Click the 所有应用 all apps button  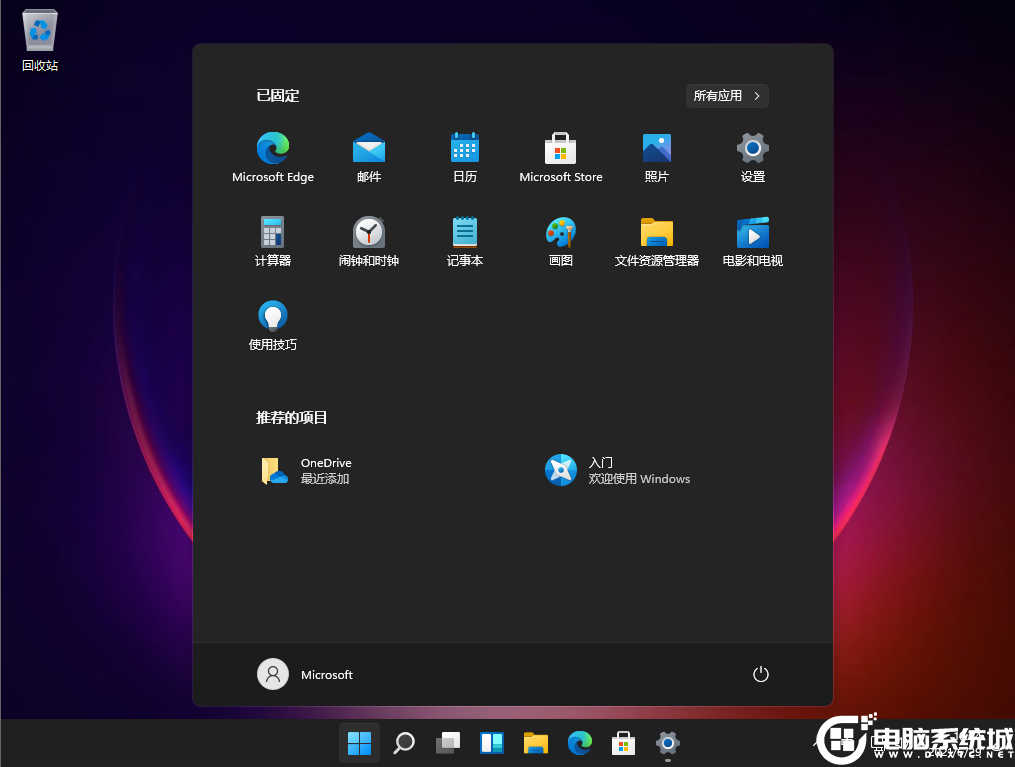click(727, 96)
